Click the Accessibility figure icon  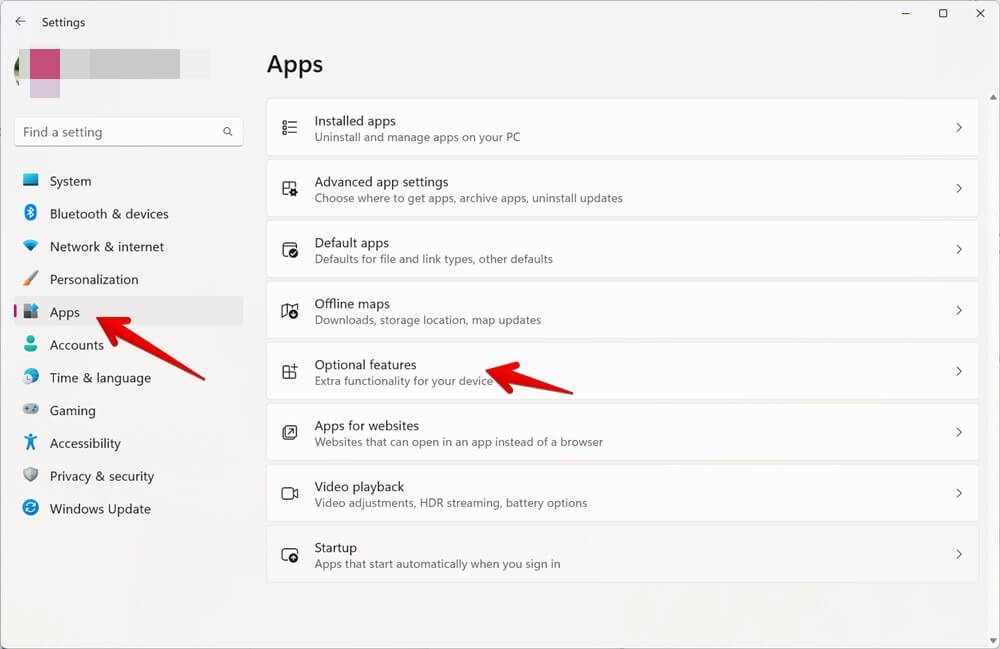(x=31, y=442)
